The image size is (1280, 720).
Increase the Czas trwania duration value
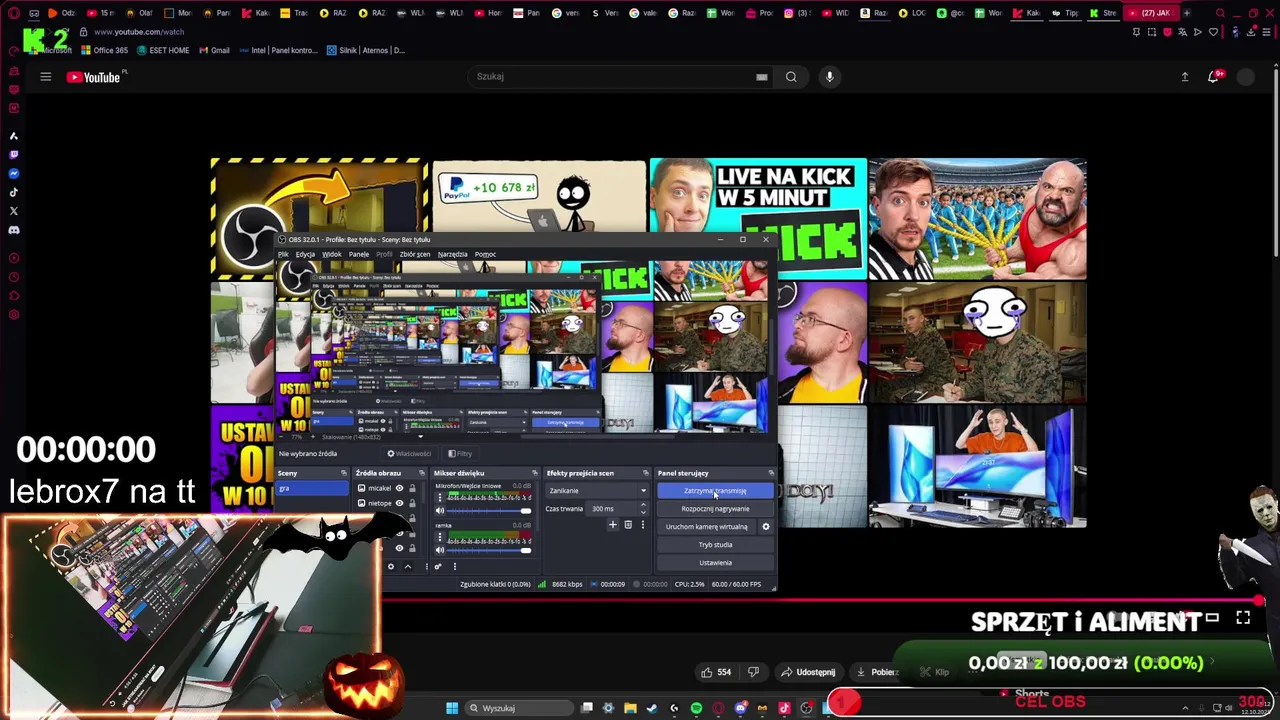(x=643, y=505)
